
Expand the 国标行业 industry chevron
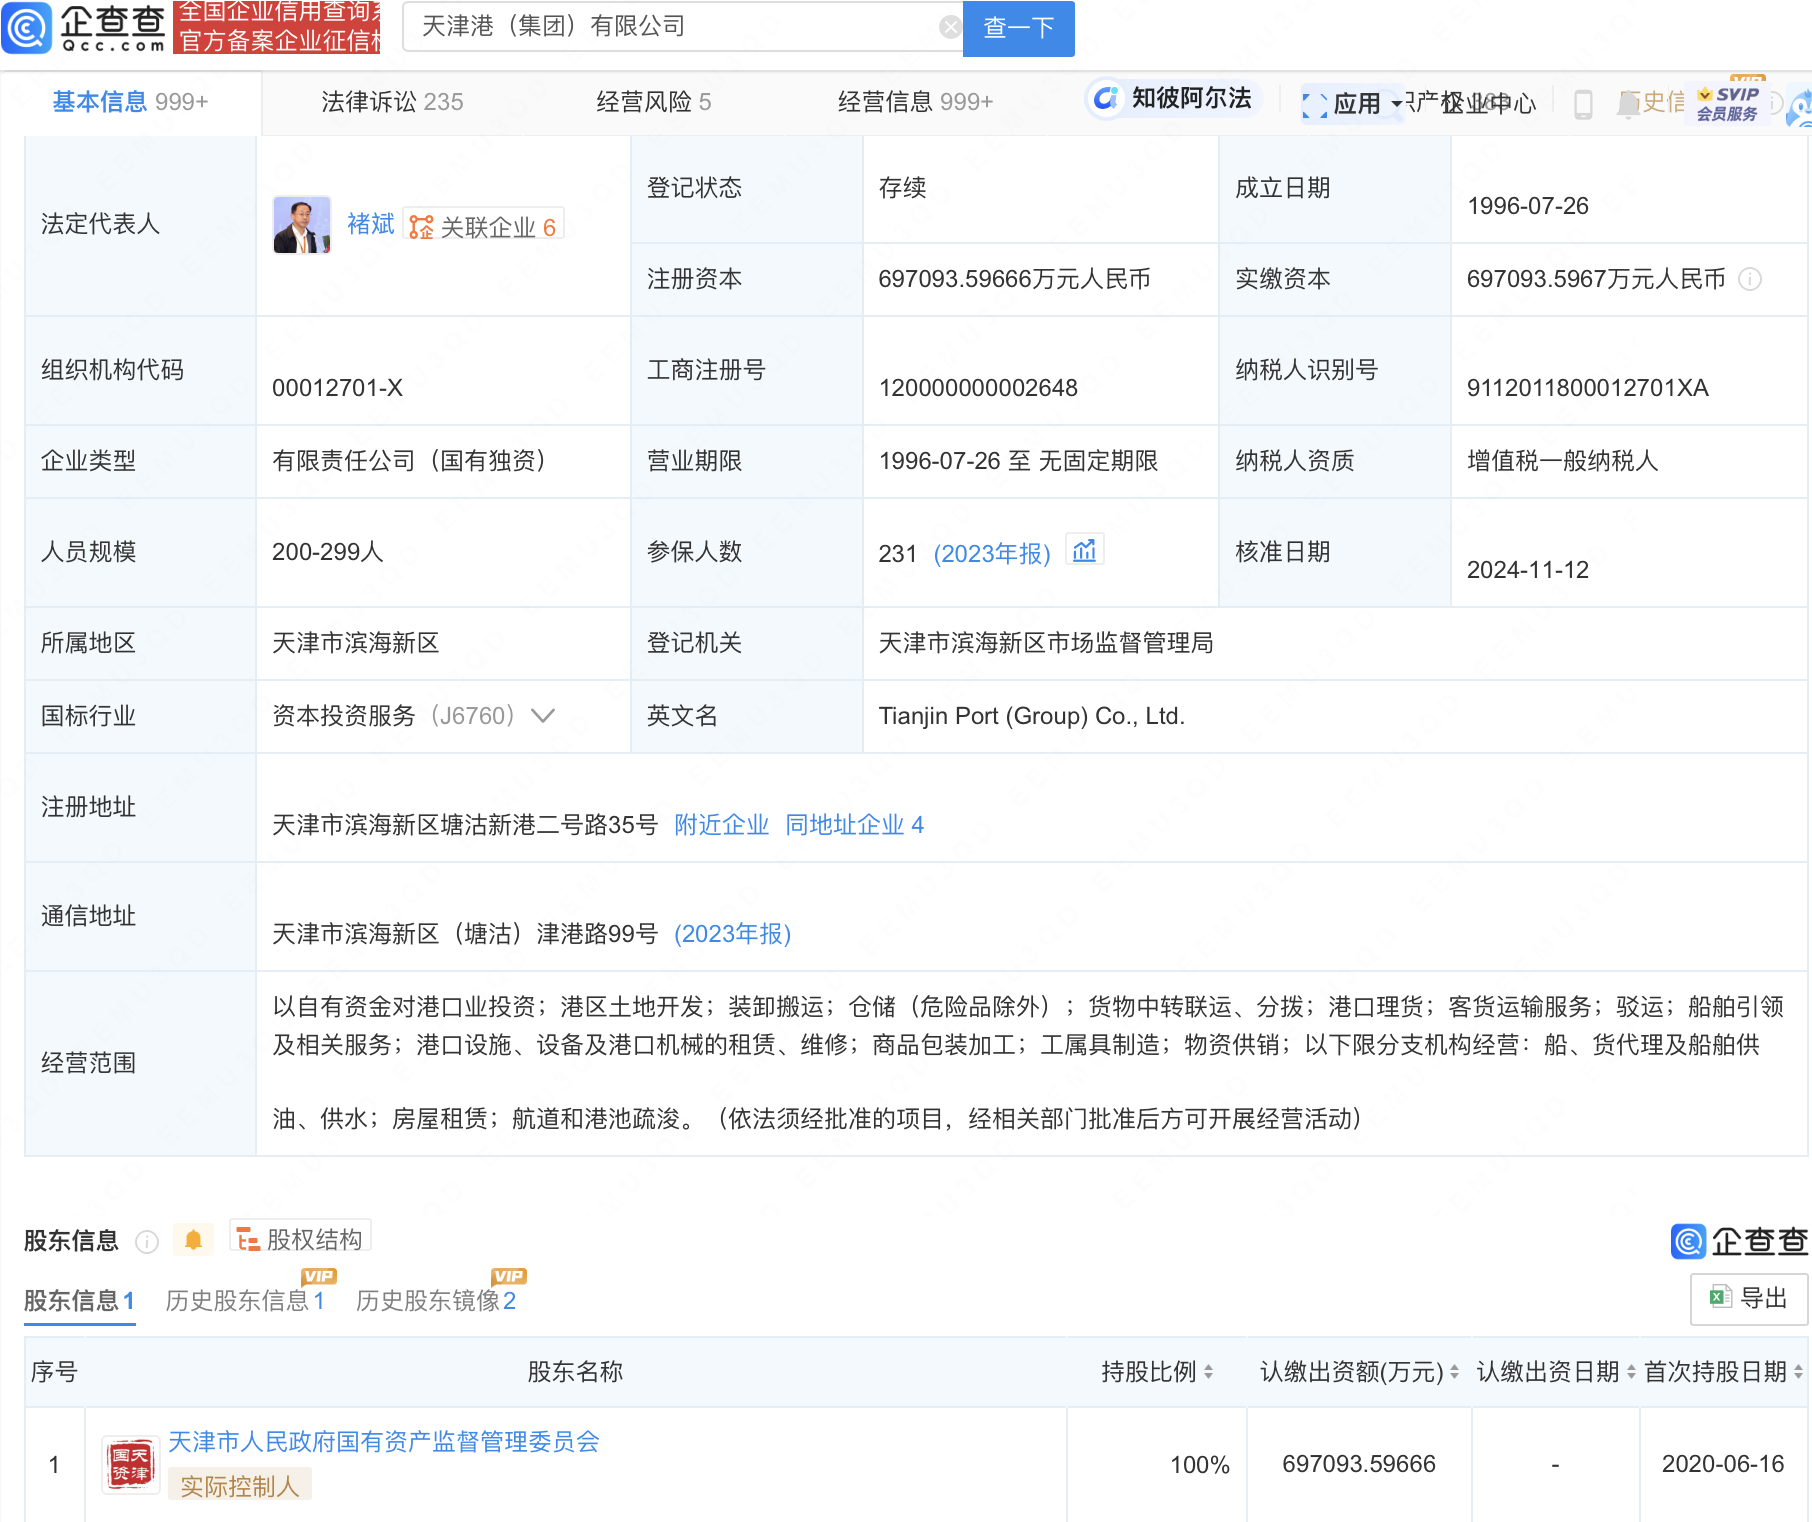[x=543, y=716]
